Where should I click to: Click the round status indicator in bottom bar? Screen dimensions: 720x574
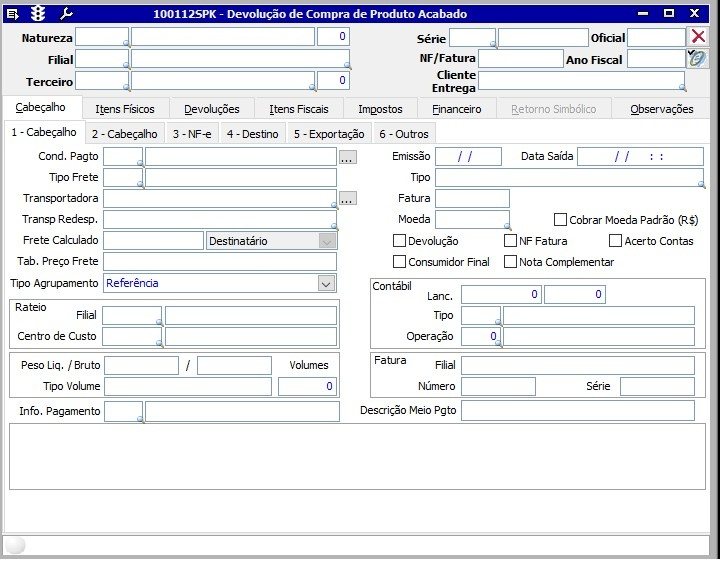click(x=16, y=545)
